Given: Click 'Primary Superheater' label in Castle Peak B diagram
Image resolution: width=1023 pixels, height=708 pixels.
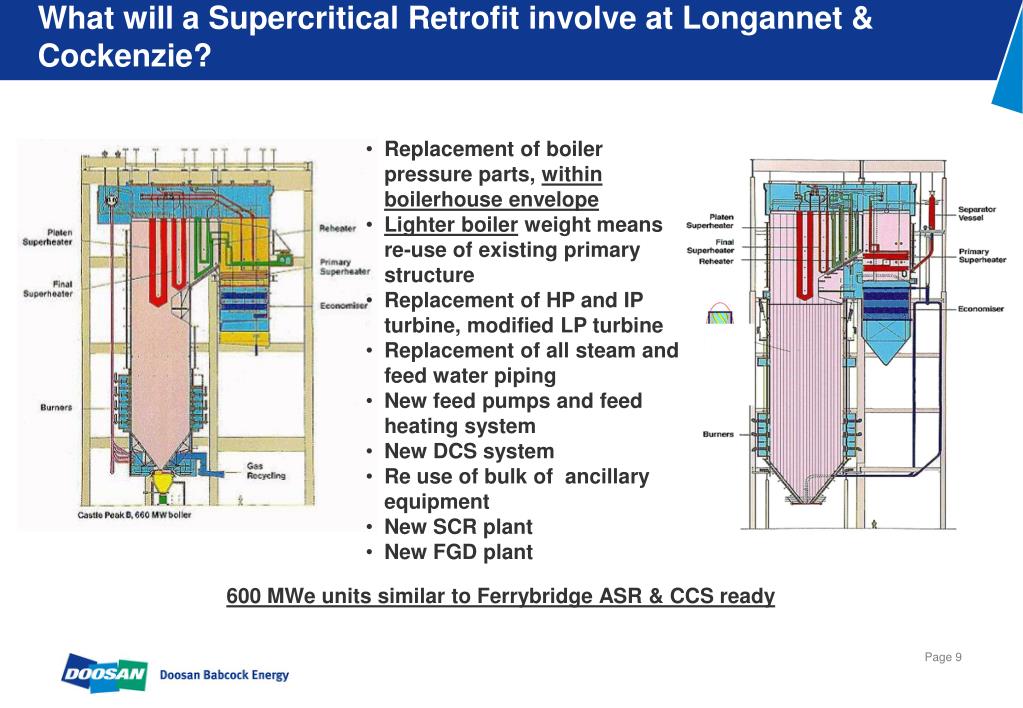Looking at the screenshot, I should click(x=344, y=266).
